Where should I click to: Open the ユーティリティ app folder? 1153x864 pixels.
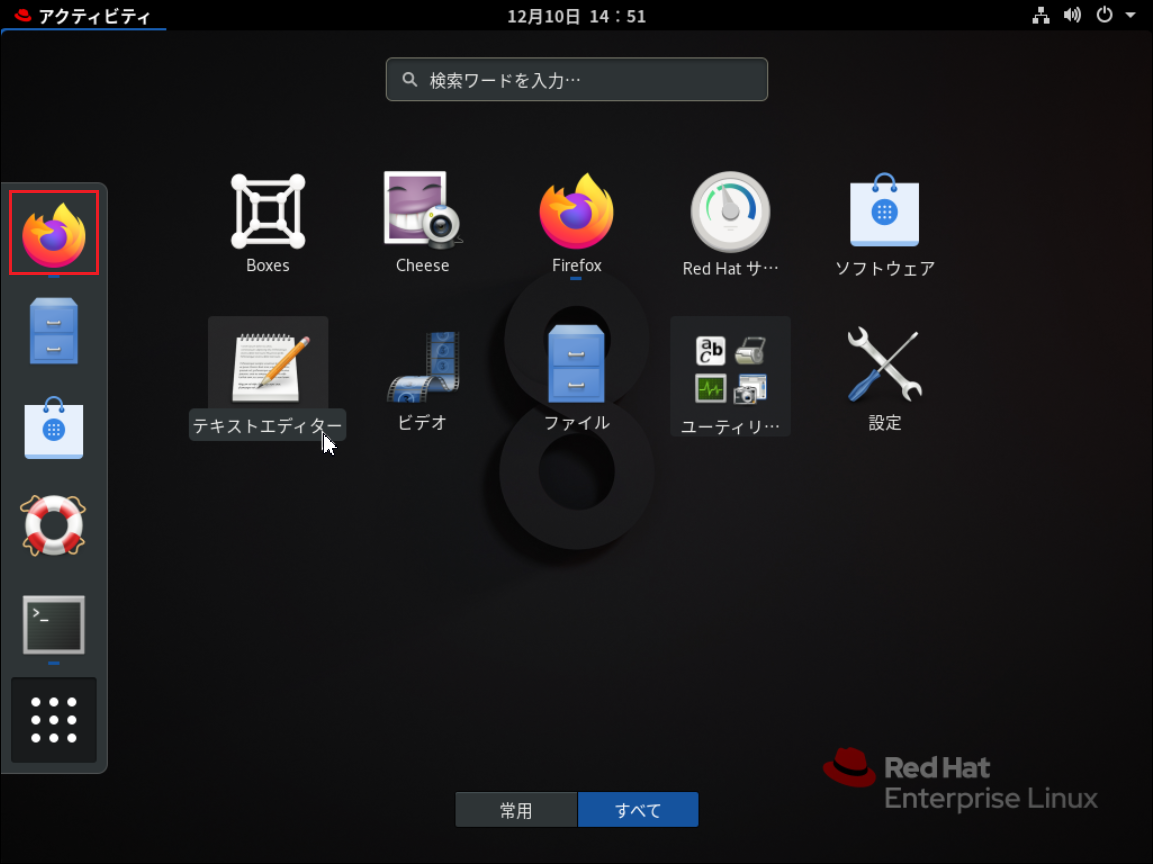tap(730, 378)
